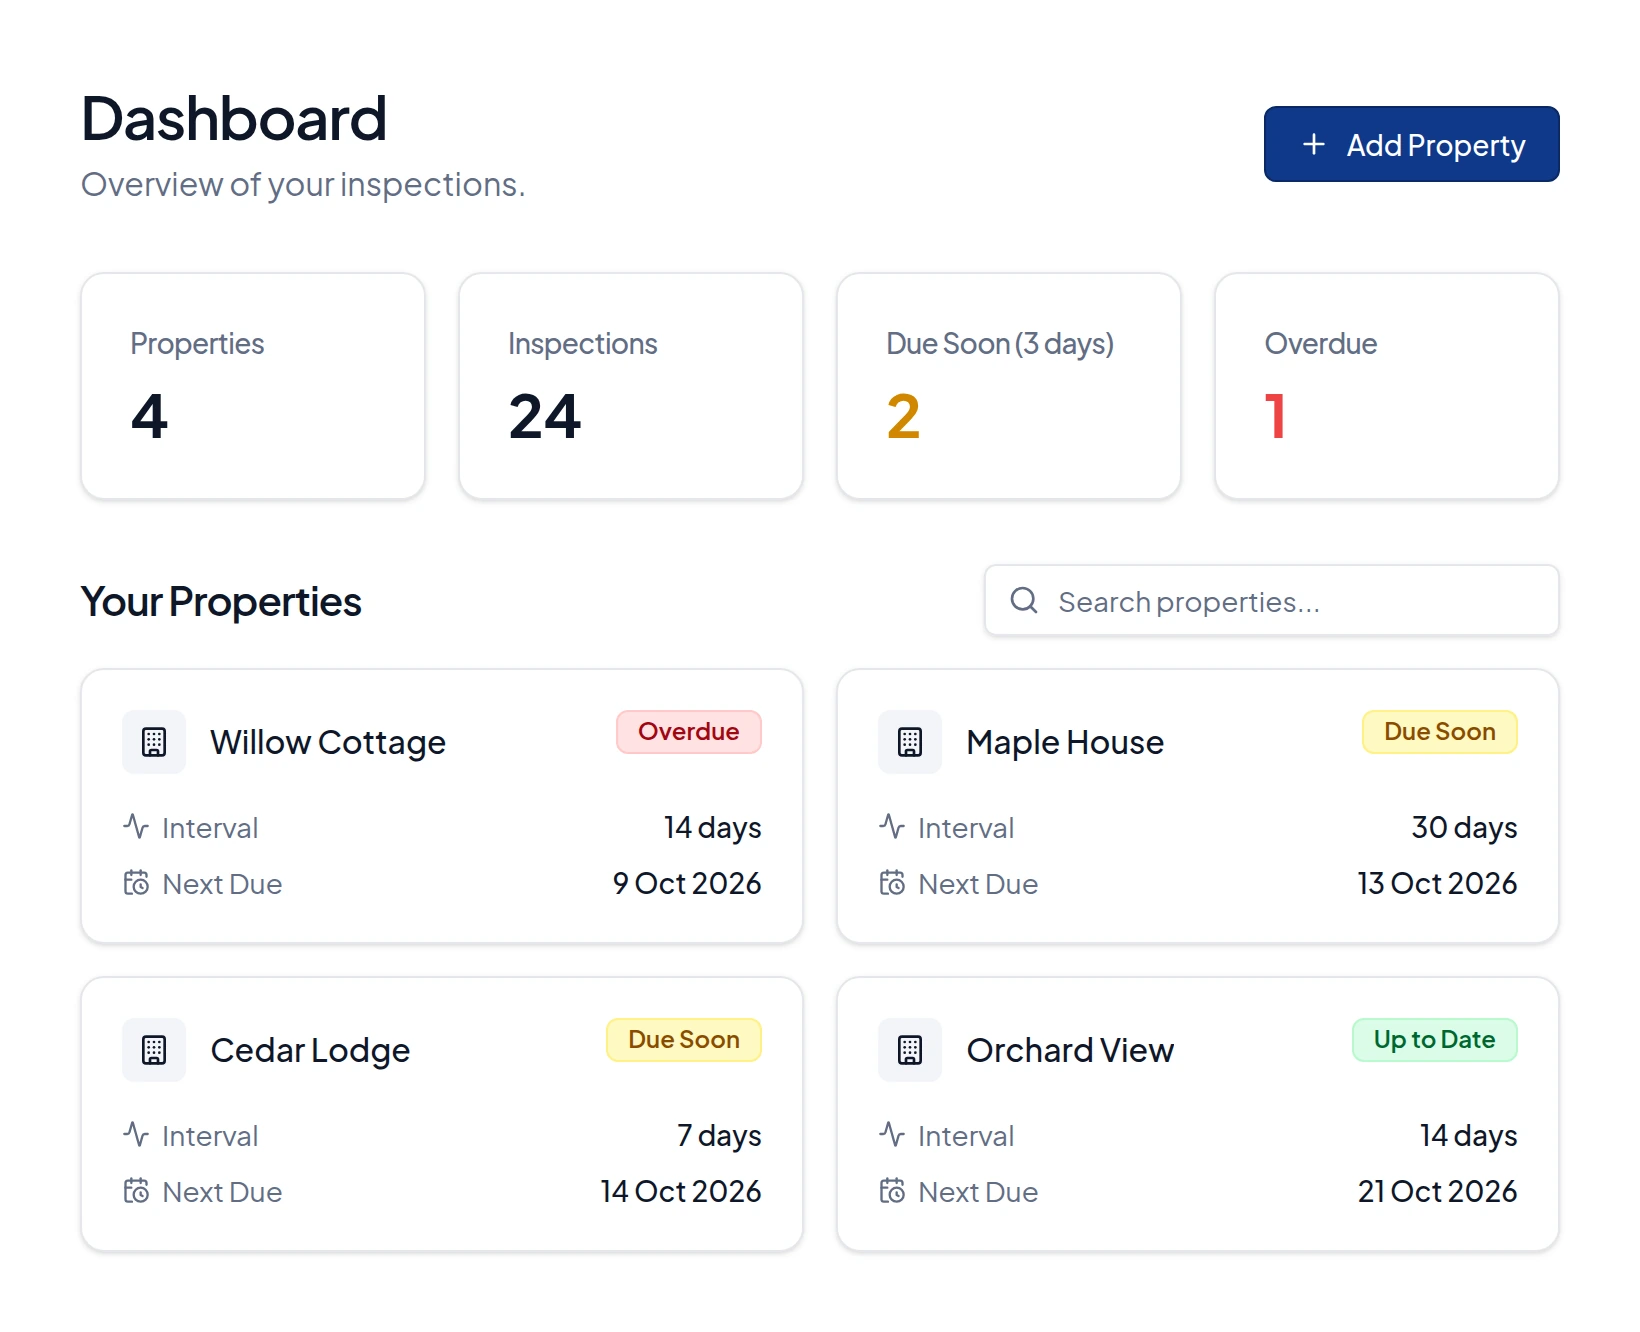Click the Interval label in Cedar Lodge

210,1136
